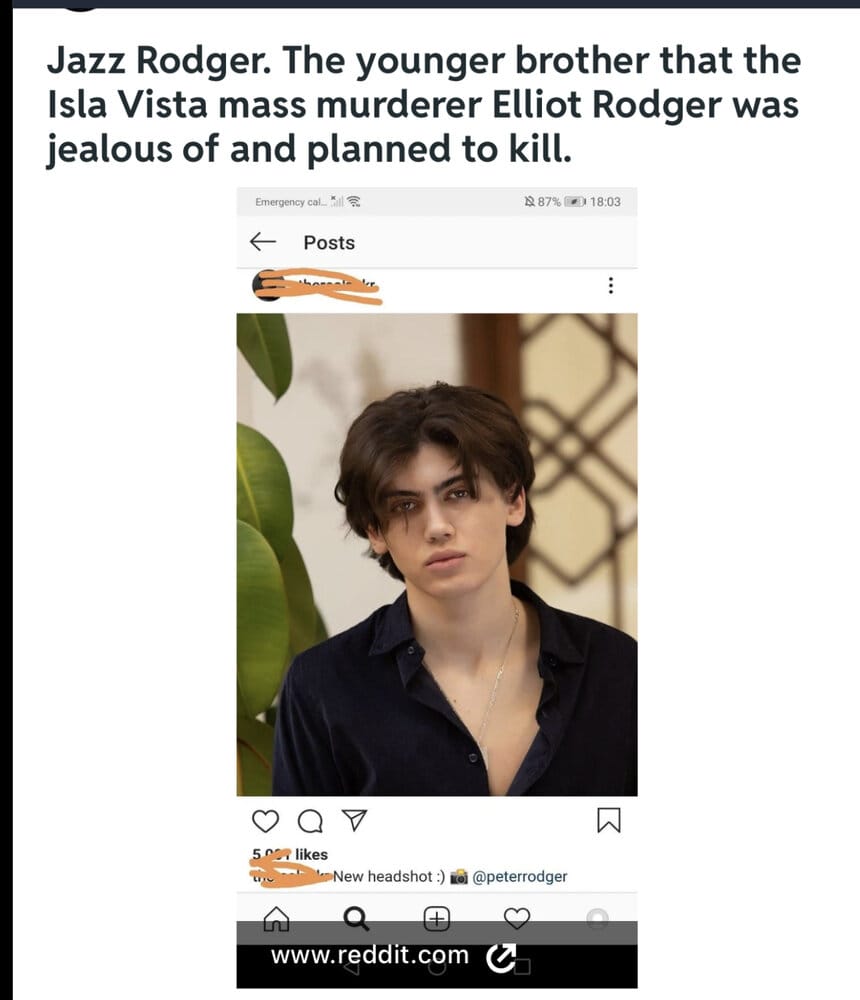The width and height of the screenshot is (860, 1000).
Task: Open activity heart in bottom bar
Action: [517, 918]
